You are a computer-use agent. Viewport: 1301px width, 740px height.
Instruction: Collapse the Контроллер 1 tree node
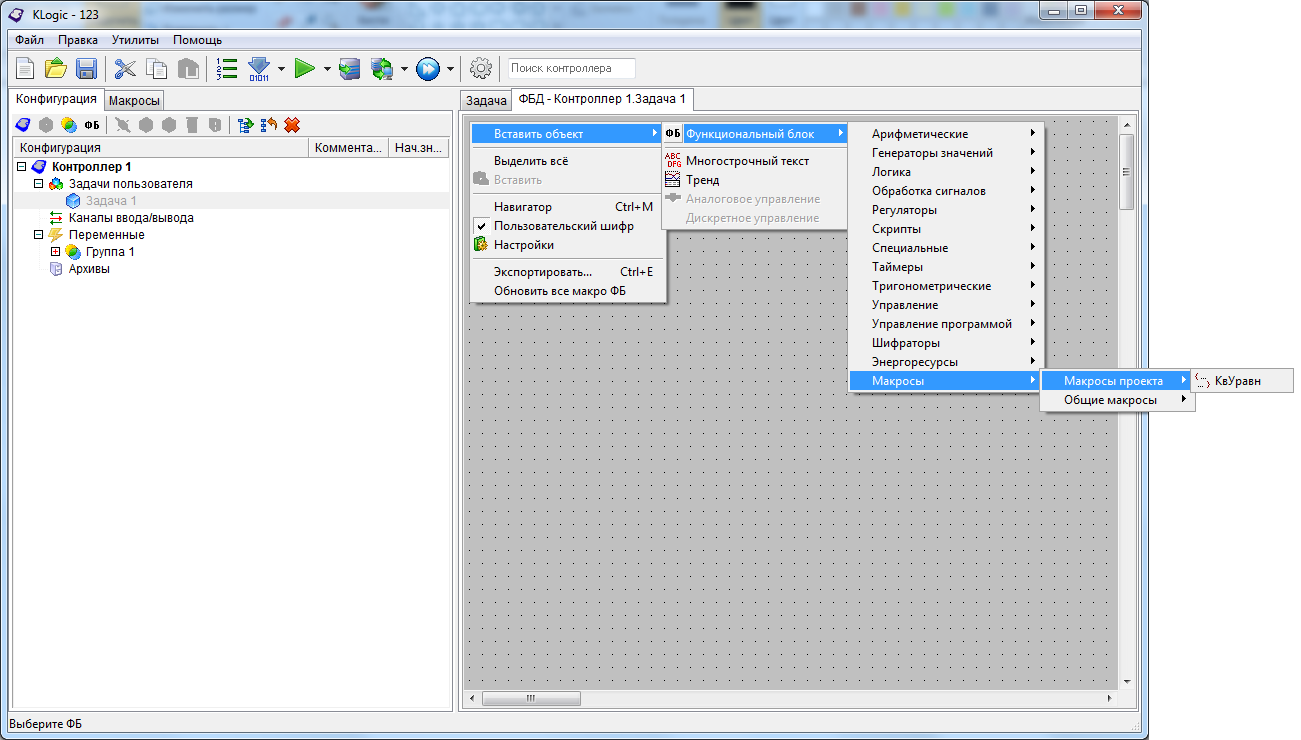(x=22, y=167)
